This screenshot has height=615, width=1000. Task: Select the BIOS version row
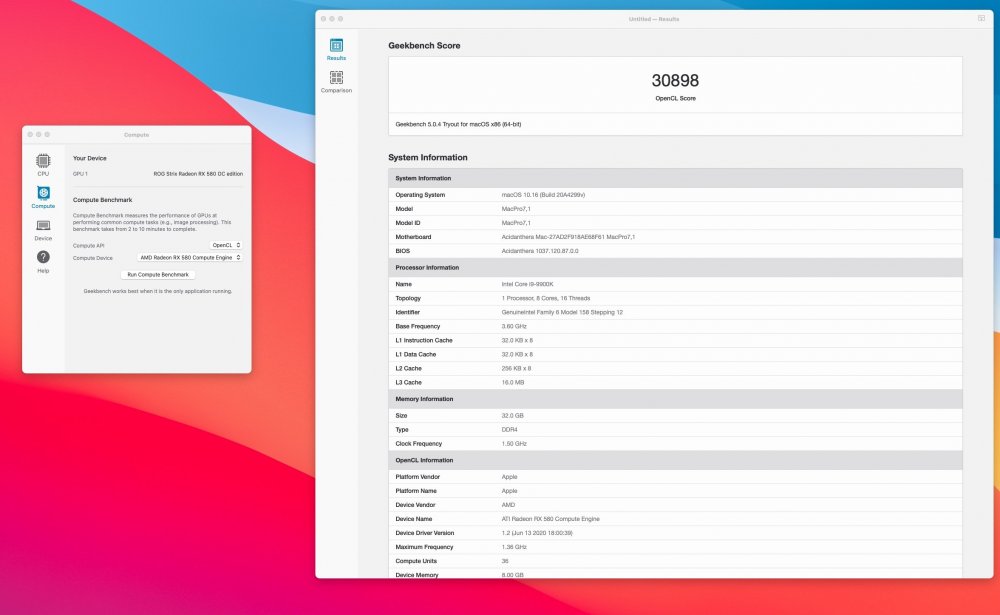point(675,251)
